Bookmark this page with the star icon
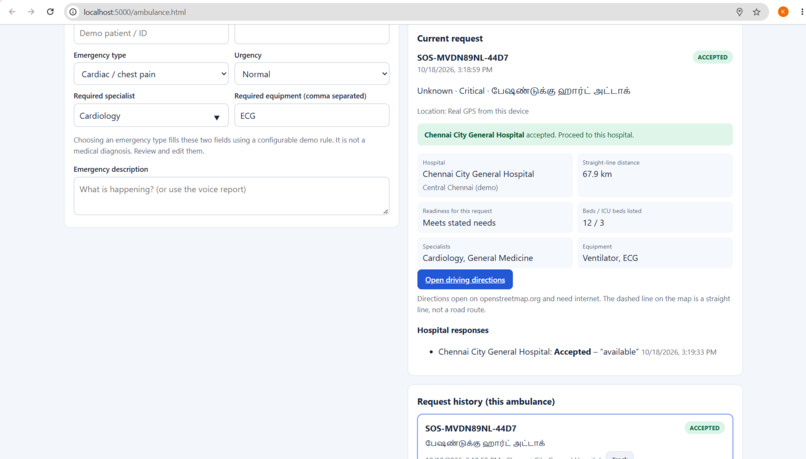Image resolution: width=806 pixels, height=459 pixels. (x=756, y=12)
